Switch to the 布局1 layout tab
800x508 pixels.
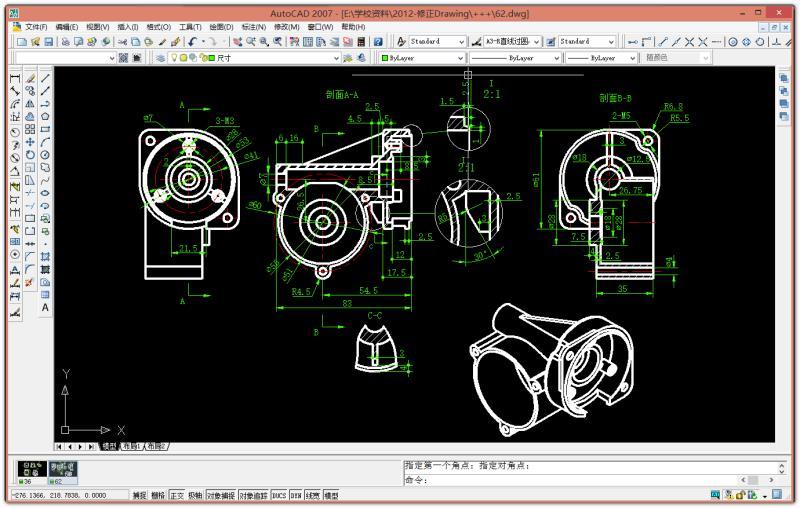(131, 446)
